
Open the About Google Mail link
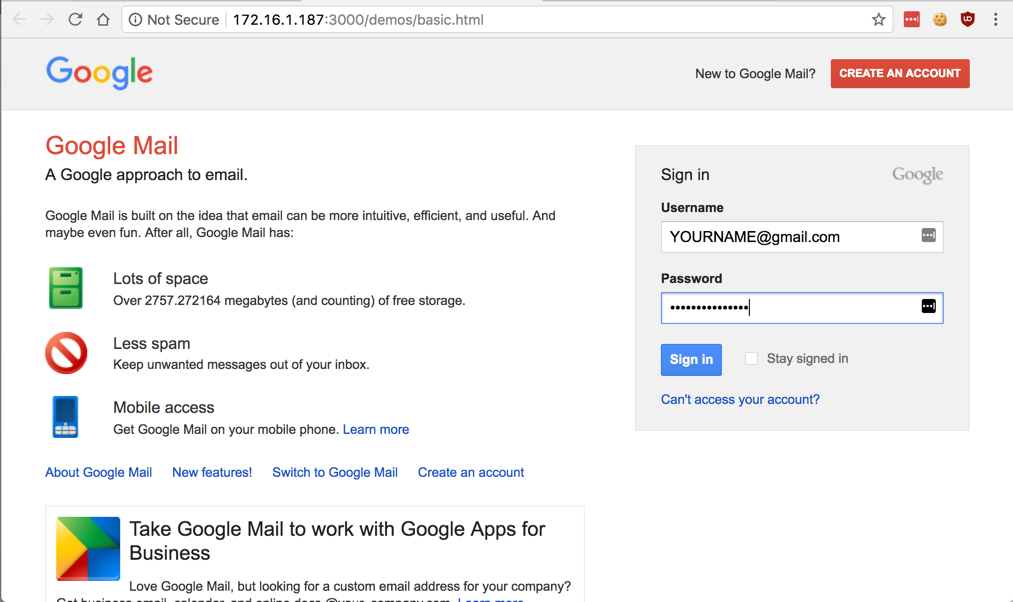[98, 472]
